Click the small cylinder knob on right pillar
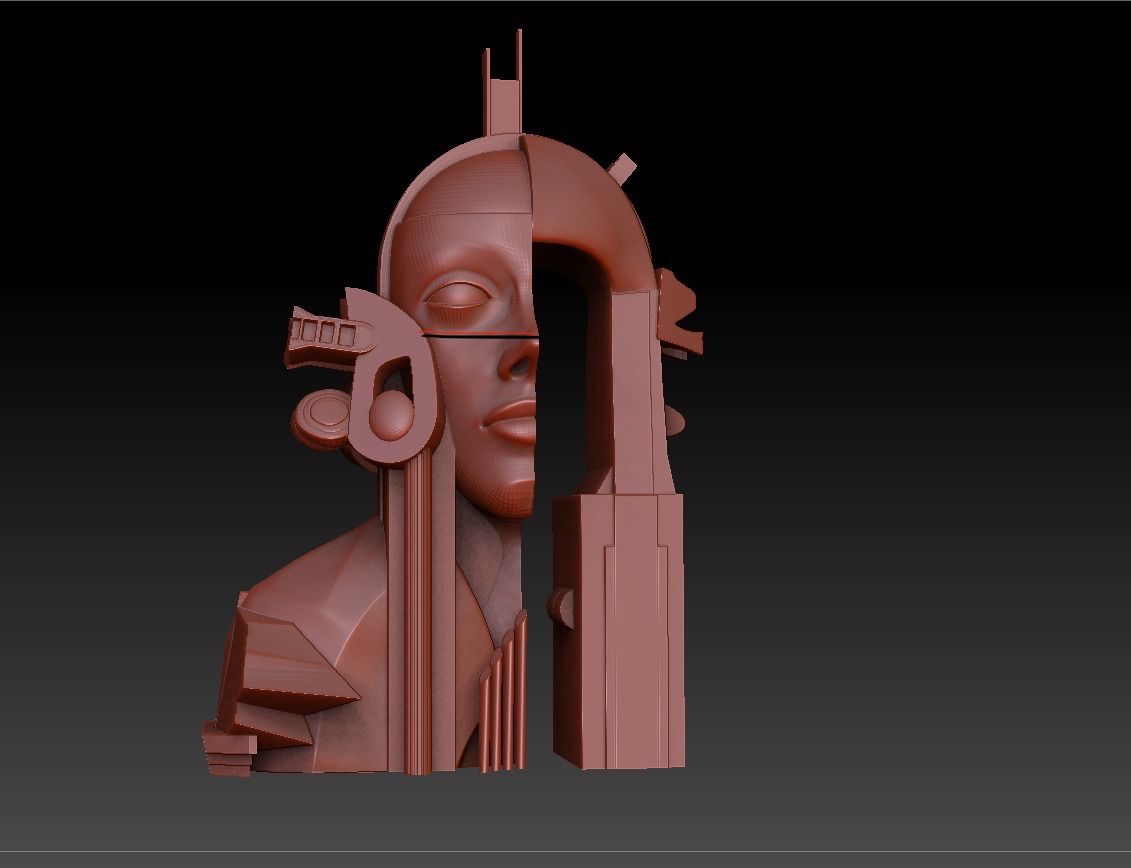This screenshot has width=1131, height=868. (559, 601)
